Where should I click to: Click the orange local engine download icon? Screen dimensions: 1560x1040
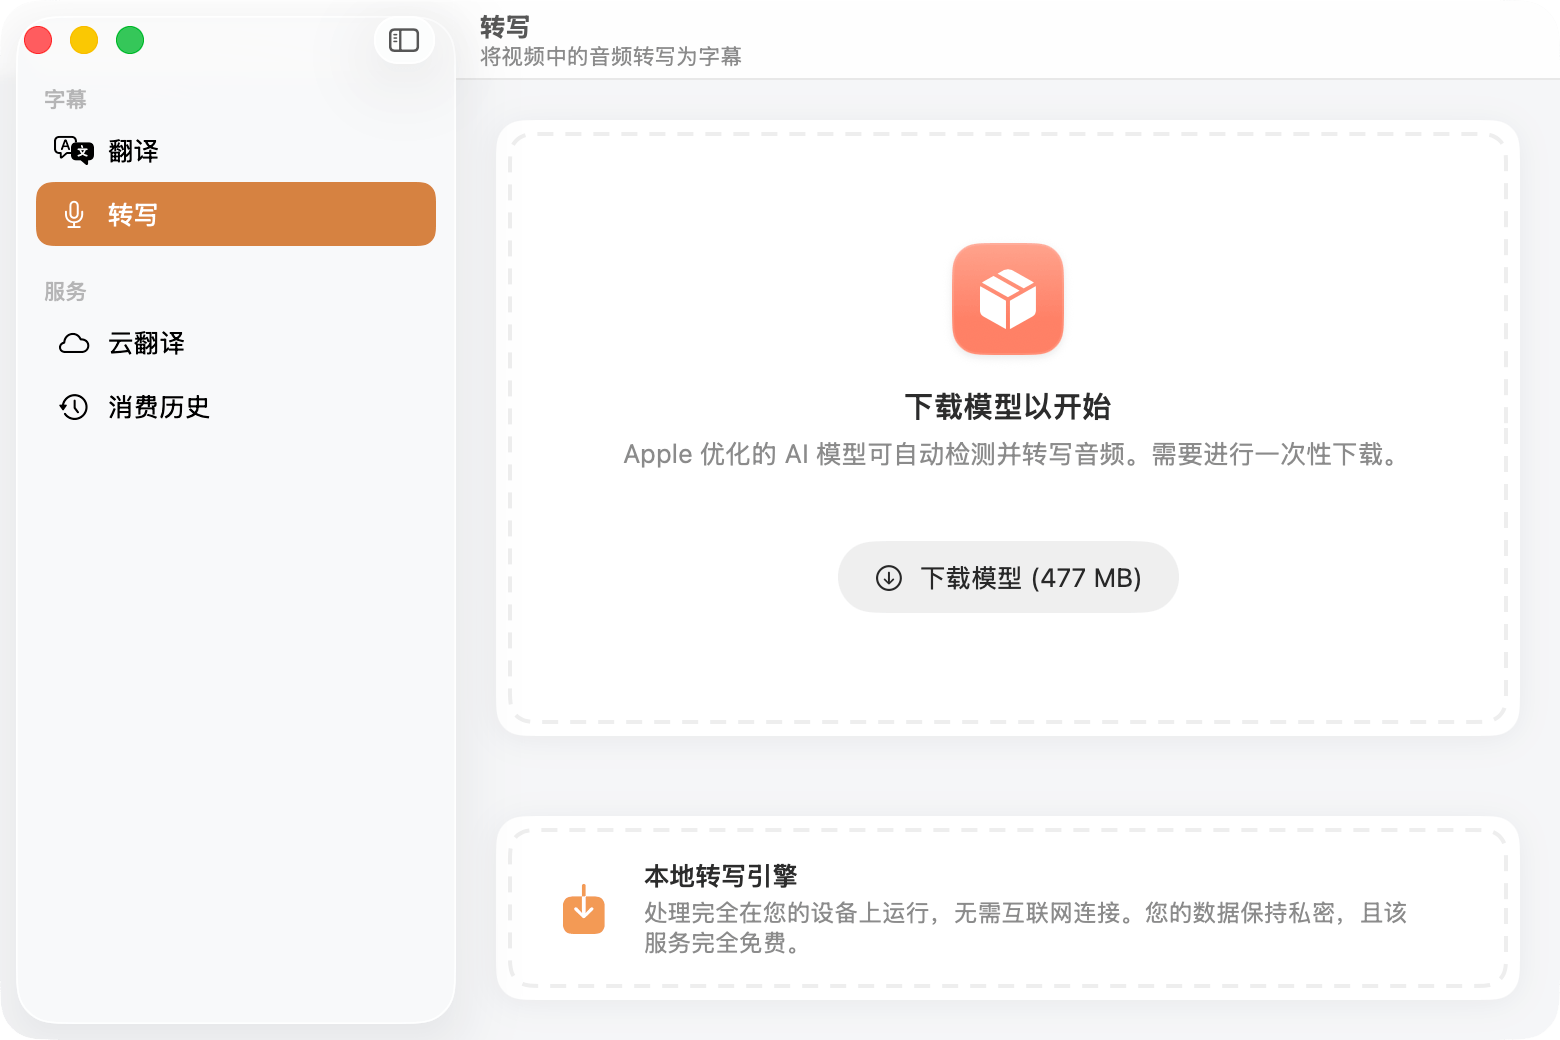(x=584, y=909)
